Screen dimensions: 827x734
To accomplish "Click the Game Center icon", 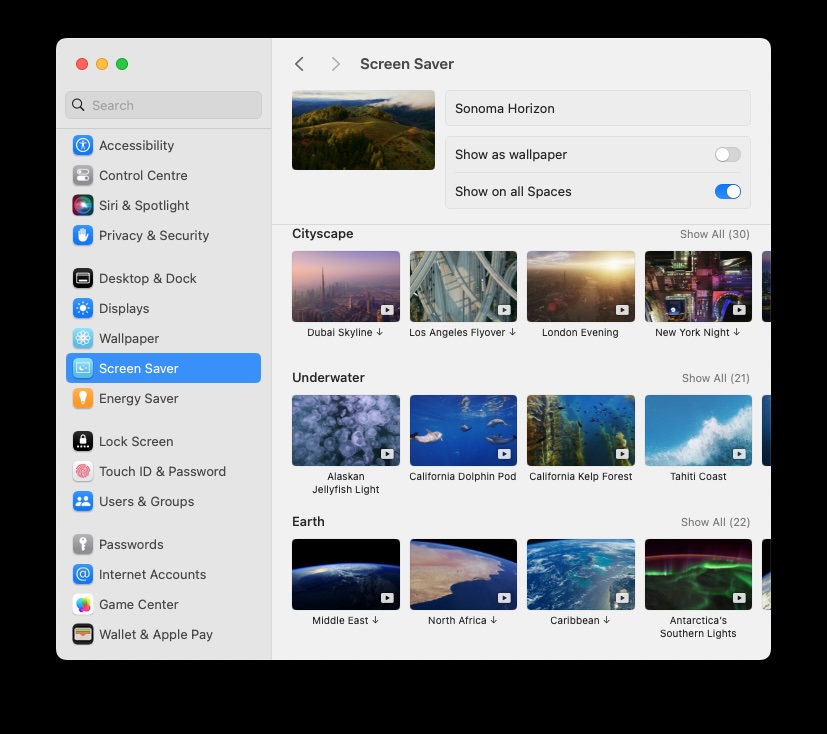I will [83, 604].
